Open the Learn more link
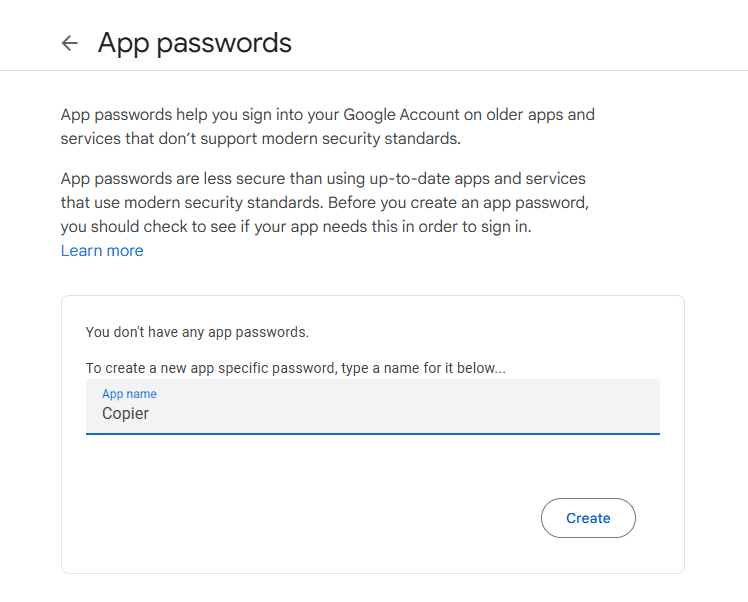The image size is (748, 602). click(x=102, y=251)
